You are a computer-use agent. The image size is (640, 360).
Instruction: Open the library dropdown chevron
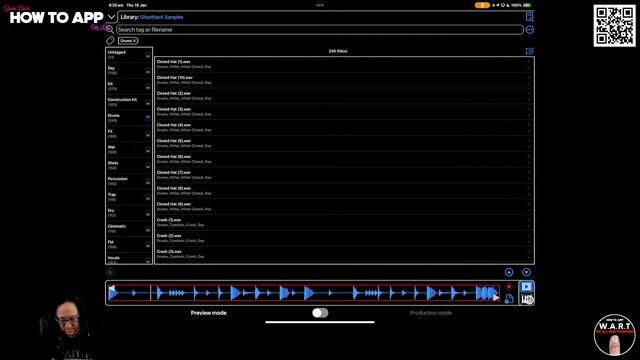click(x=111, y=17)
